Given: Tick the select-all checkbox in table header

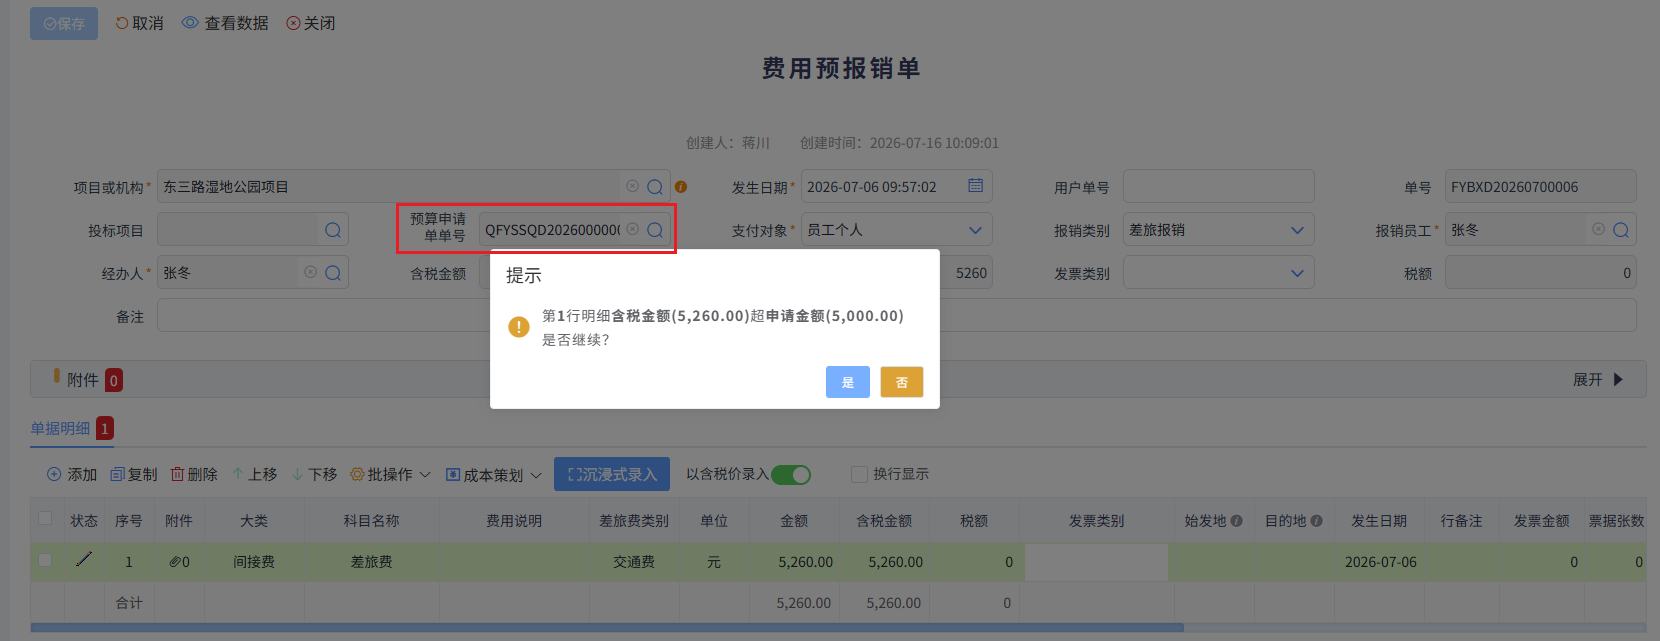Looking at the screenshot, I should pos(45,518).
